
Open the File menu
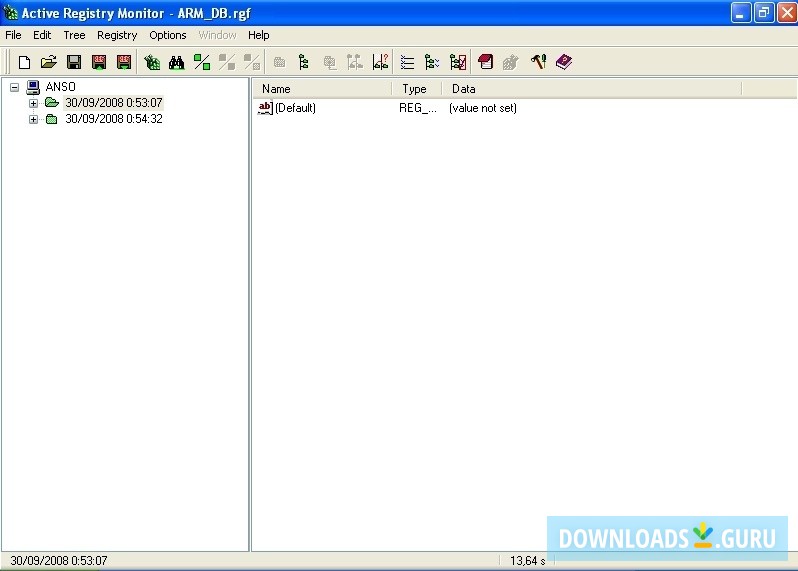[13, 35]
